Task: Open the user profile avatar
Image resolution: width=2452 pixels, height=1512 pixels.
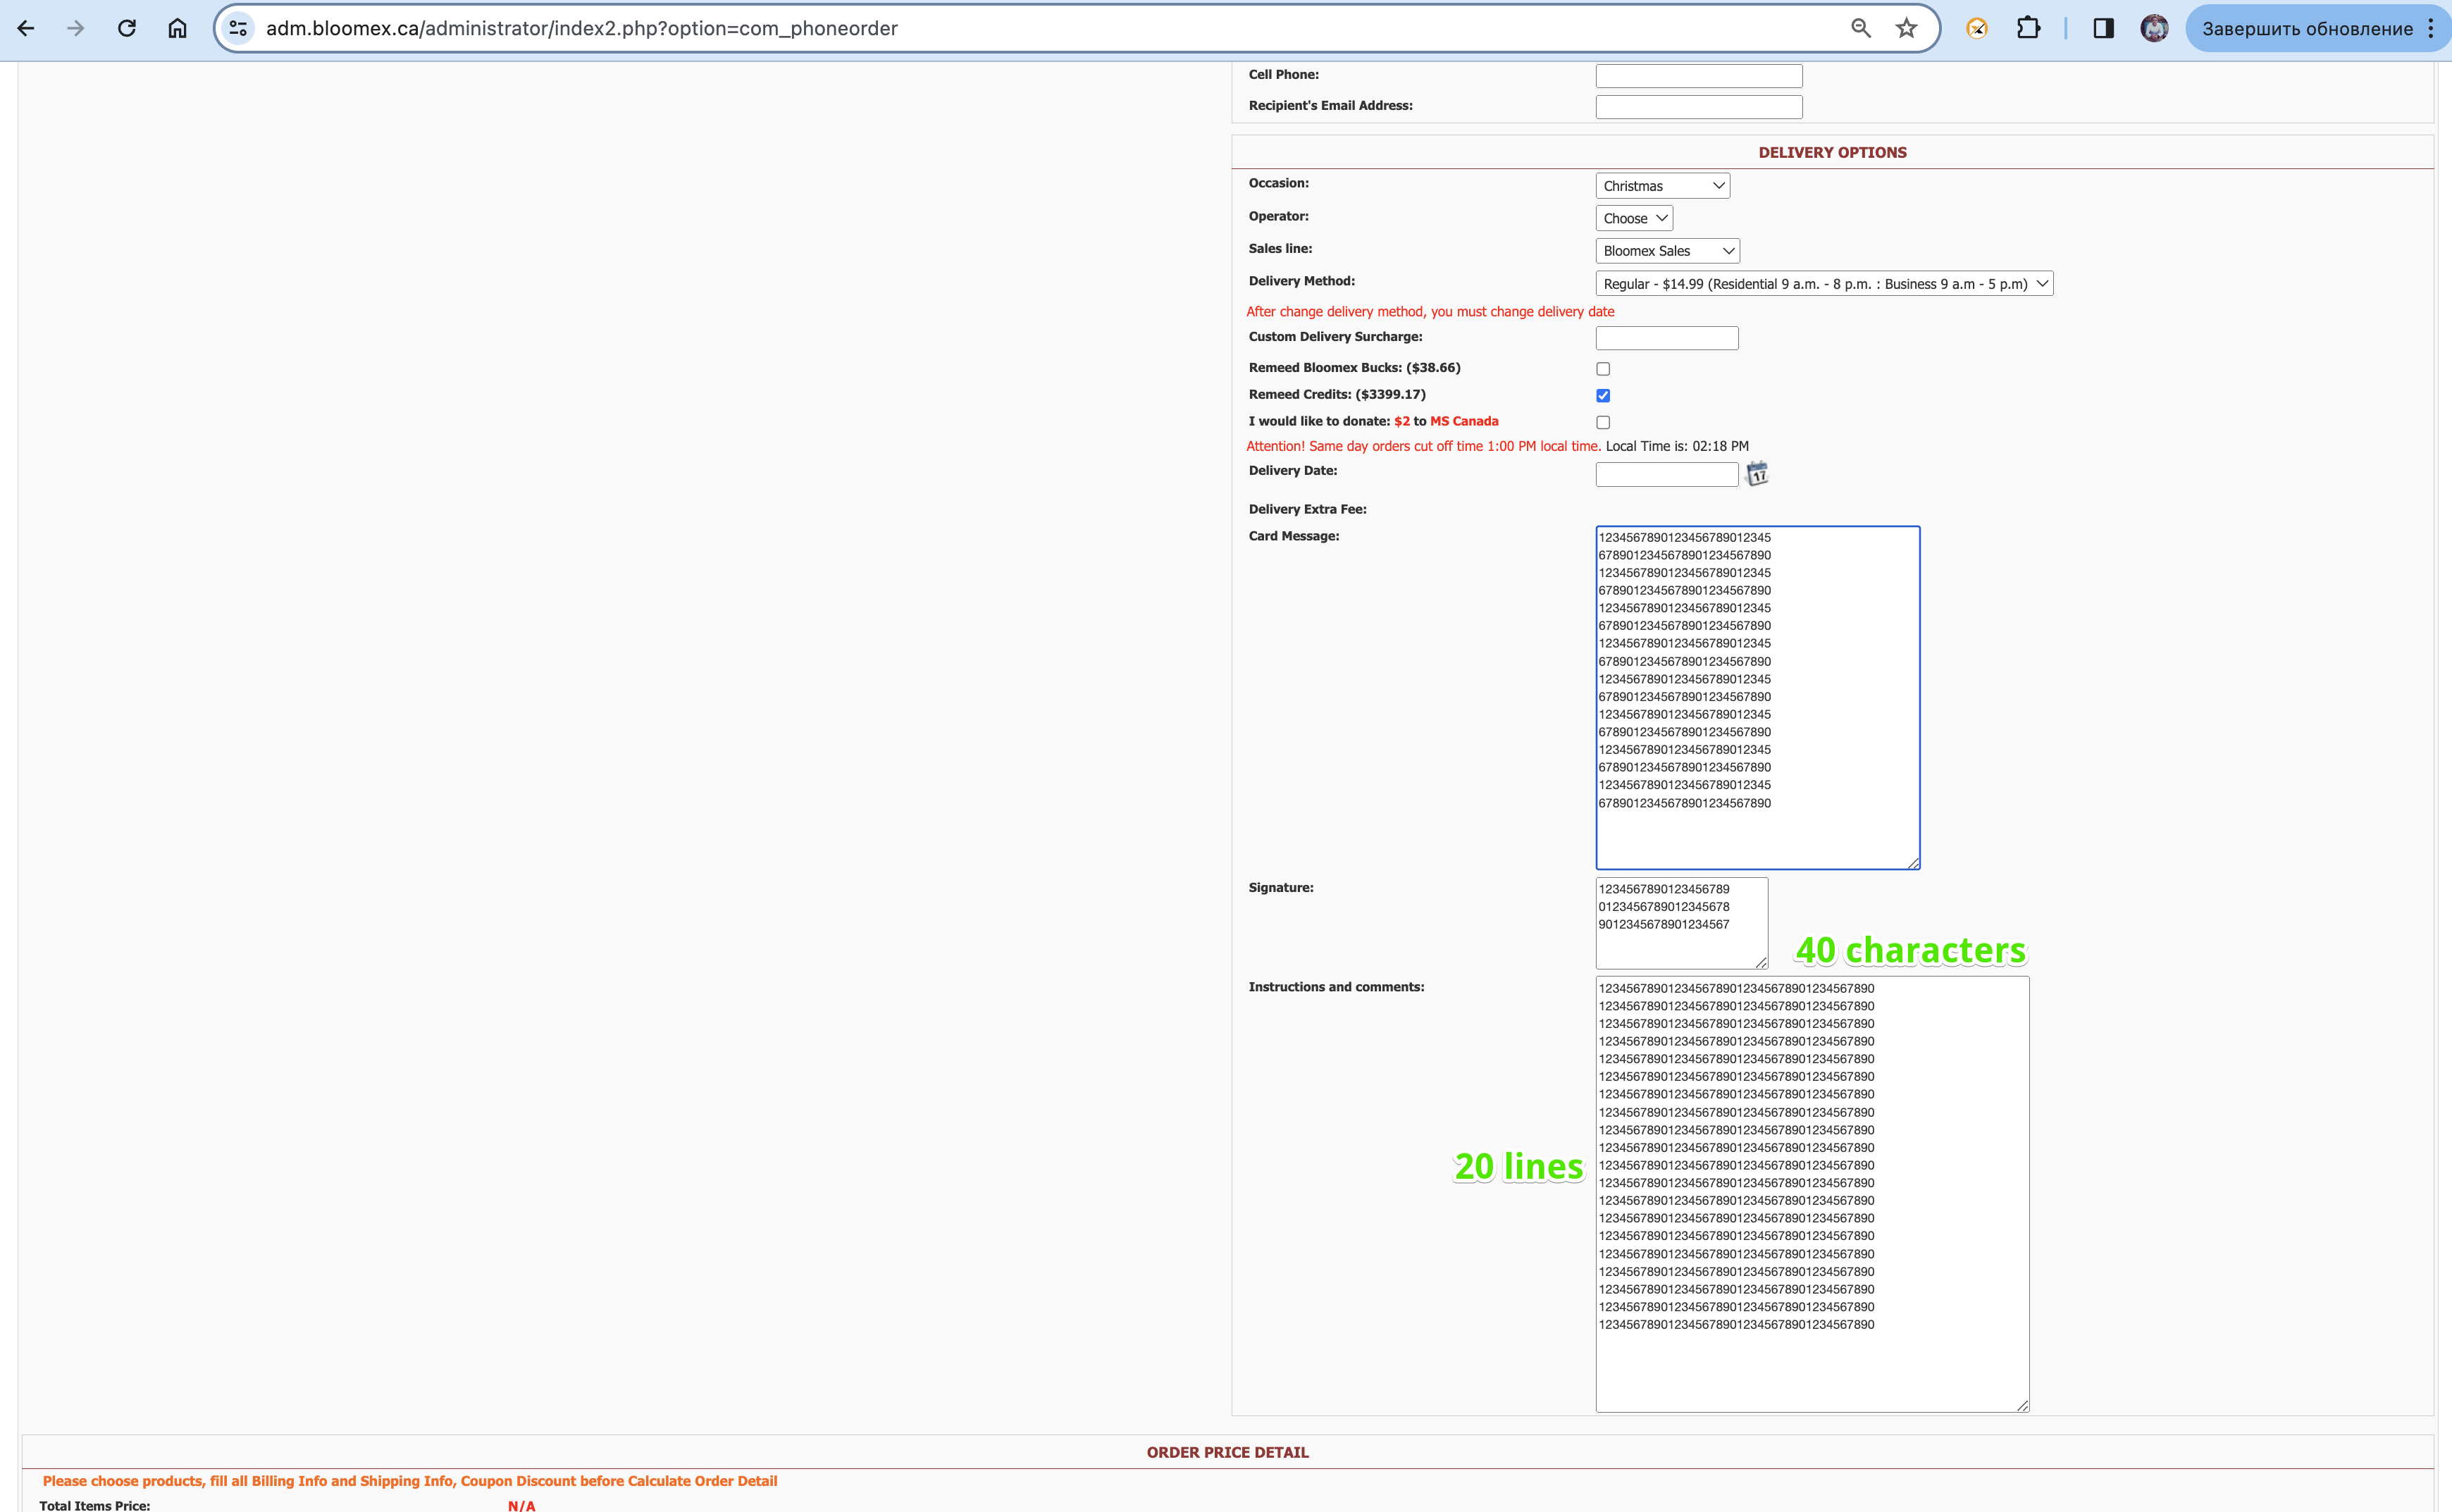Action: coord(2154,28)
